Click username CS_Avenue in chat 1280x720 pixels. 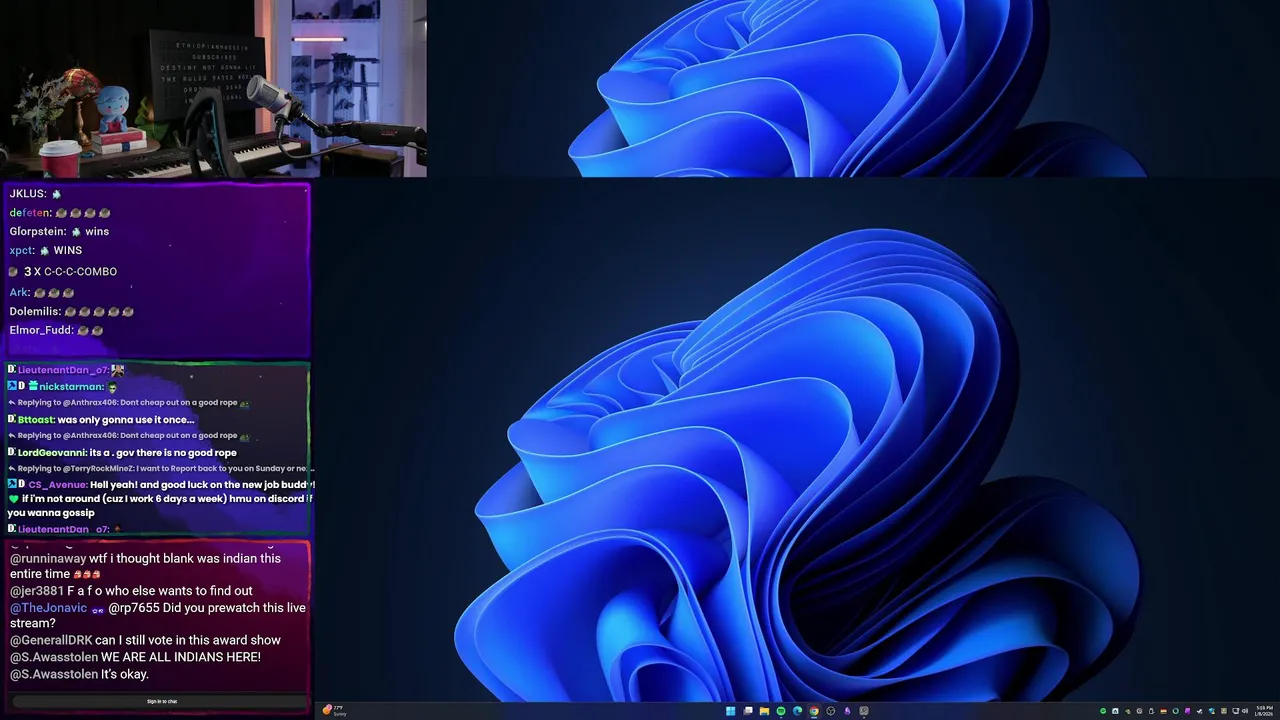click(58, 484)
